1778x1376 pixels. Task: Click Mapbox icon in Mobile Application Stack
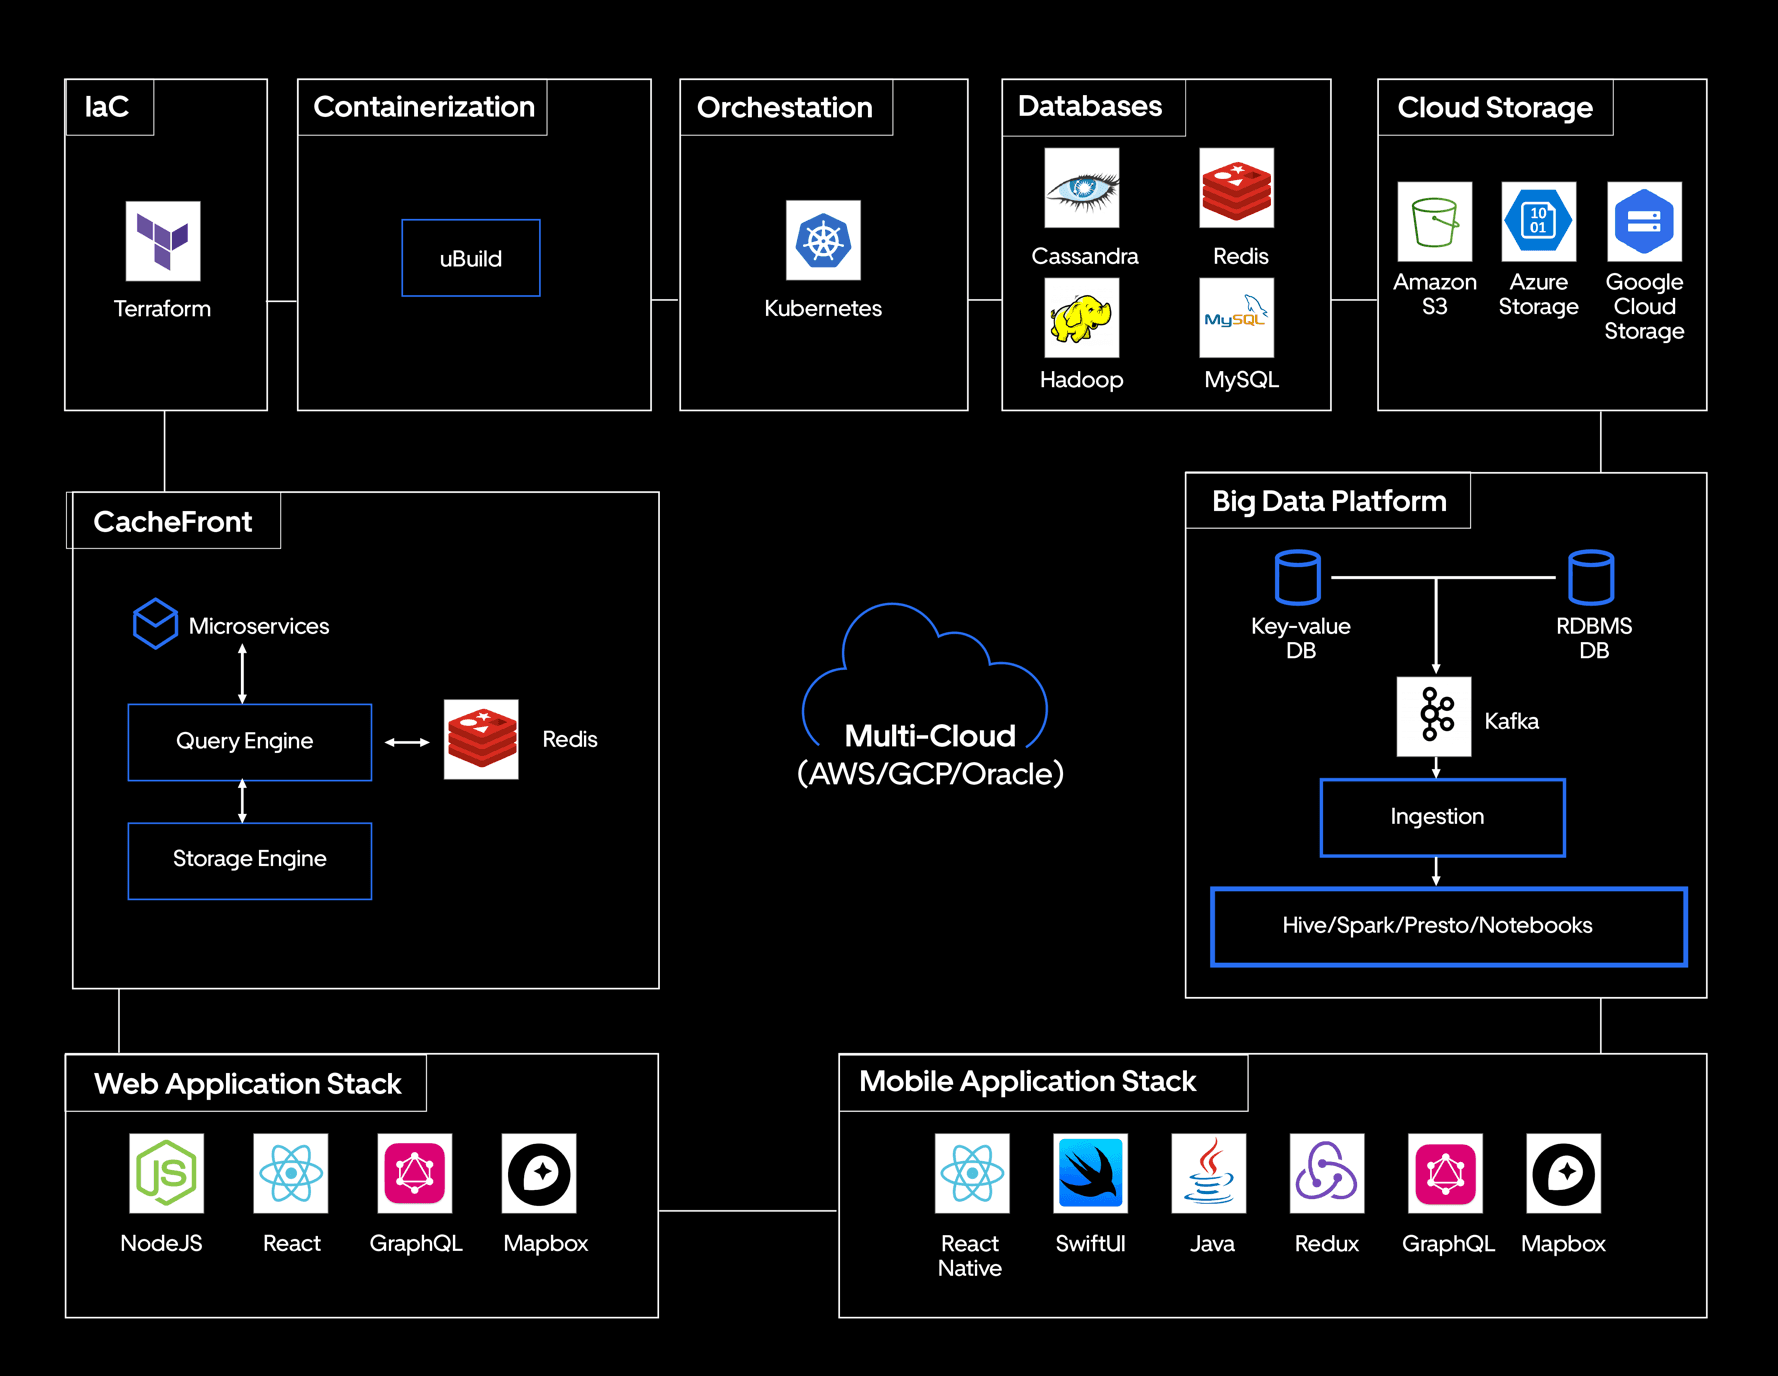[x=1564, y=1173]
